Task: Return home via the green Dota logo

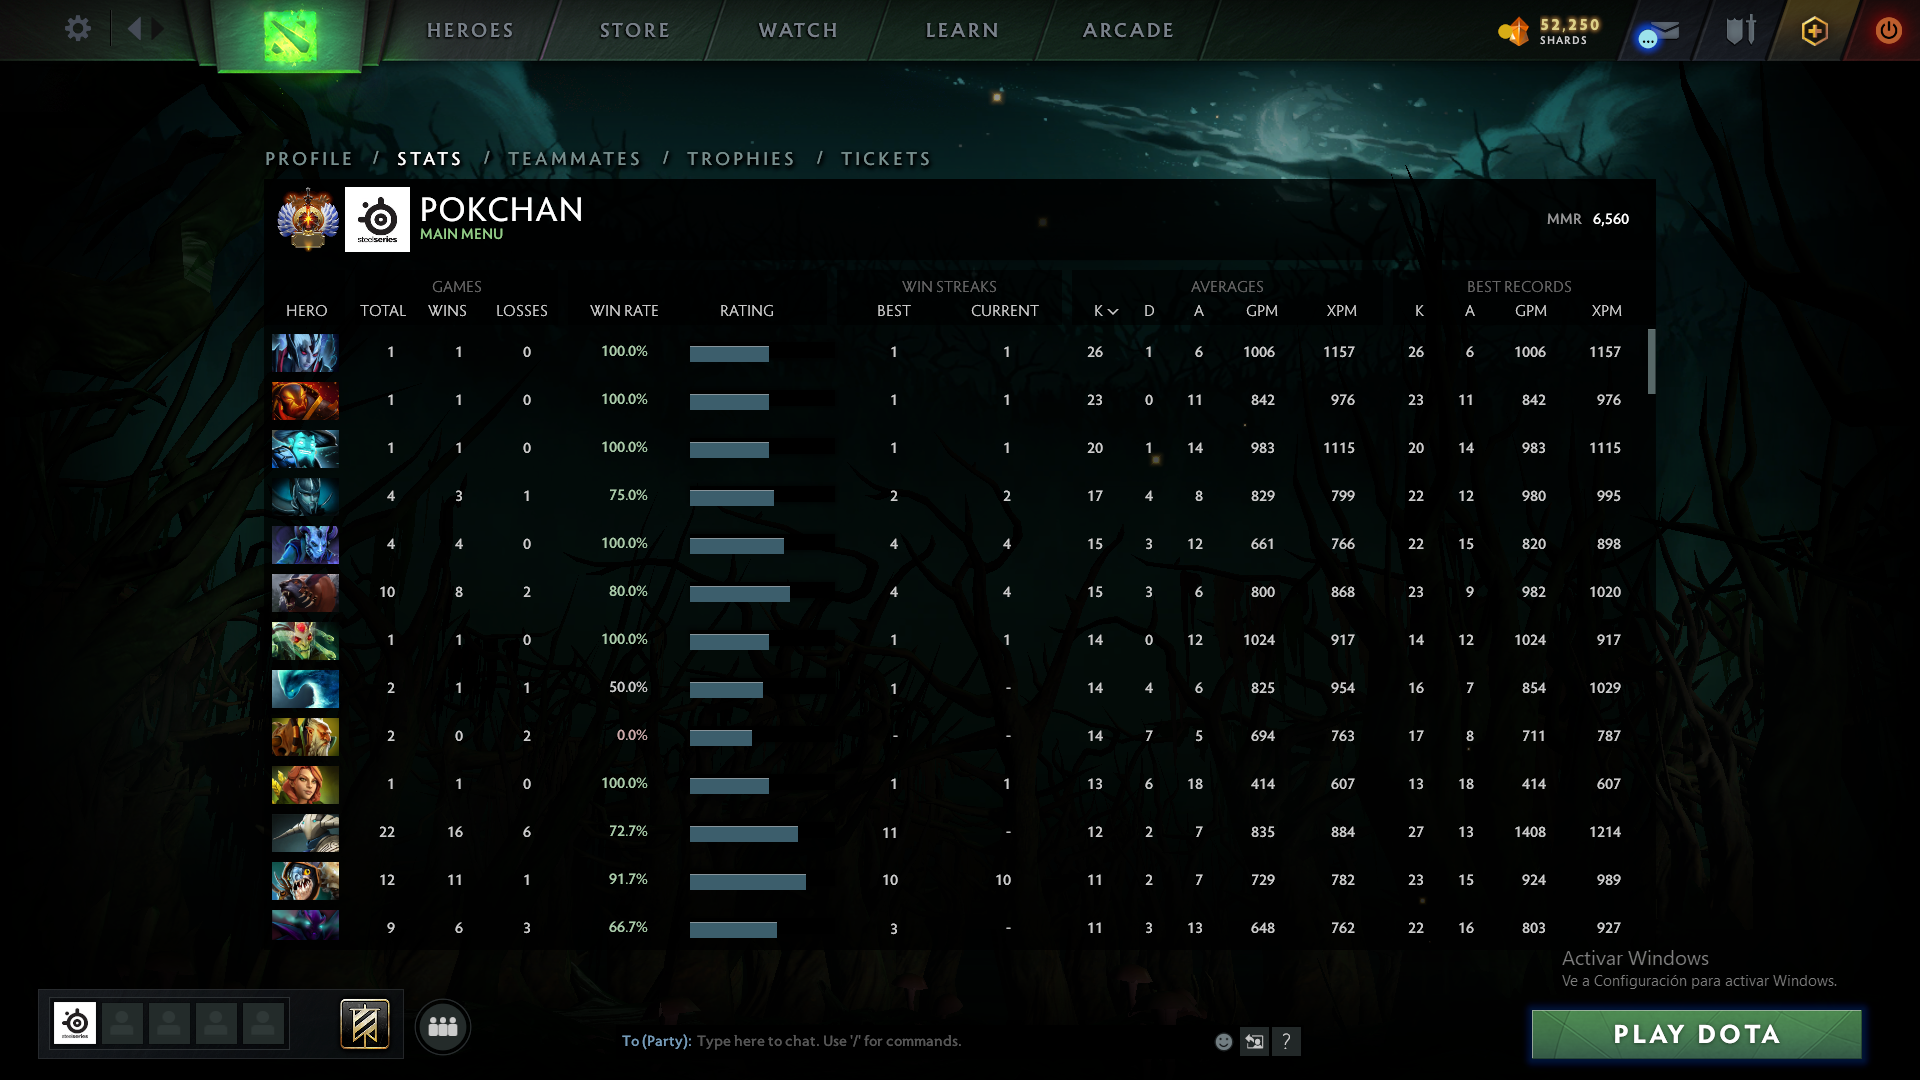Action: 290,36
